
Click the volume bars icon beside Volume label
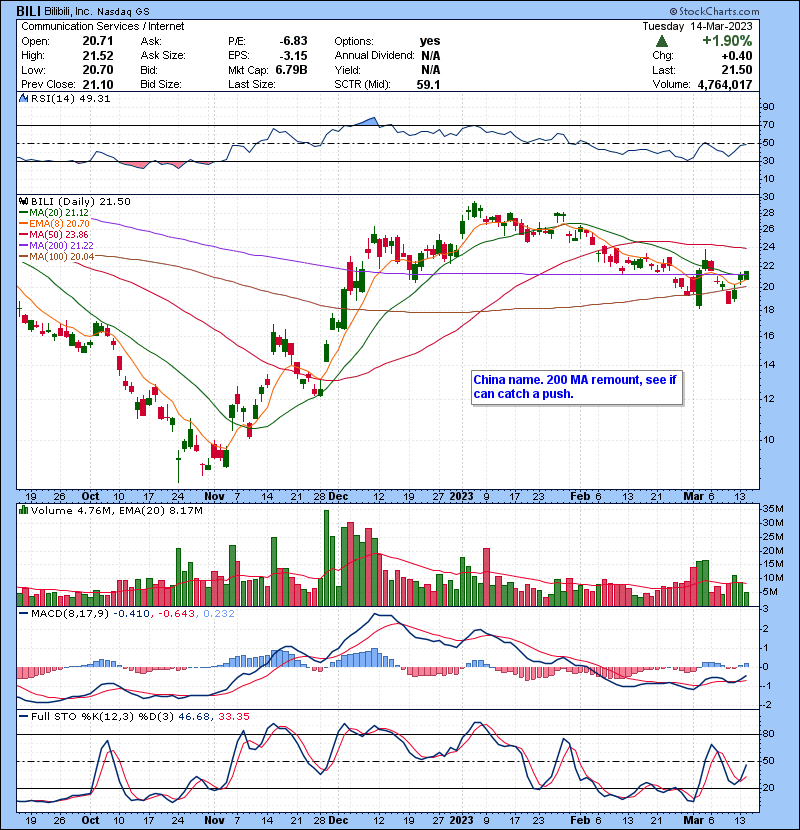click(23, 511)
